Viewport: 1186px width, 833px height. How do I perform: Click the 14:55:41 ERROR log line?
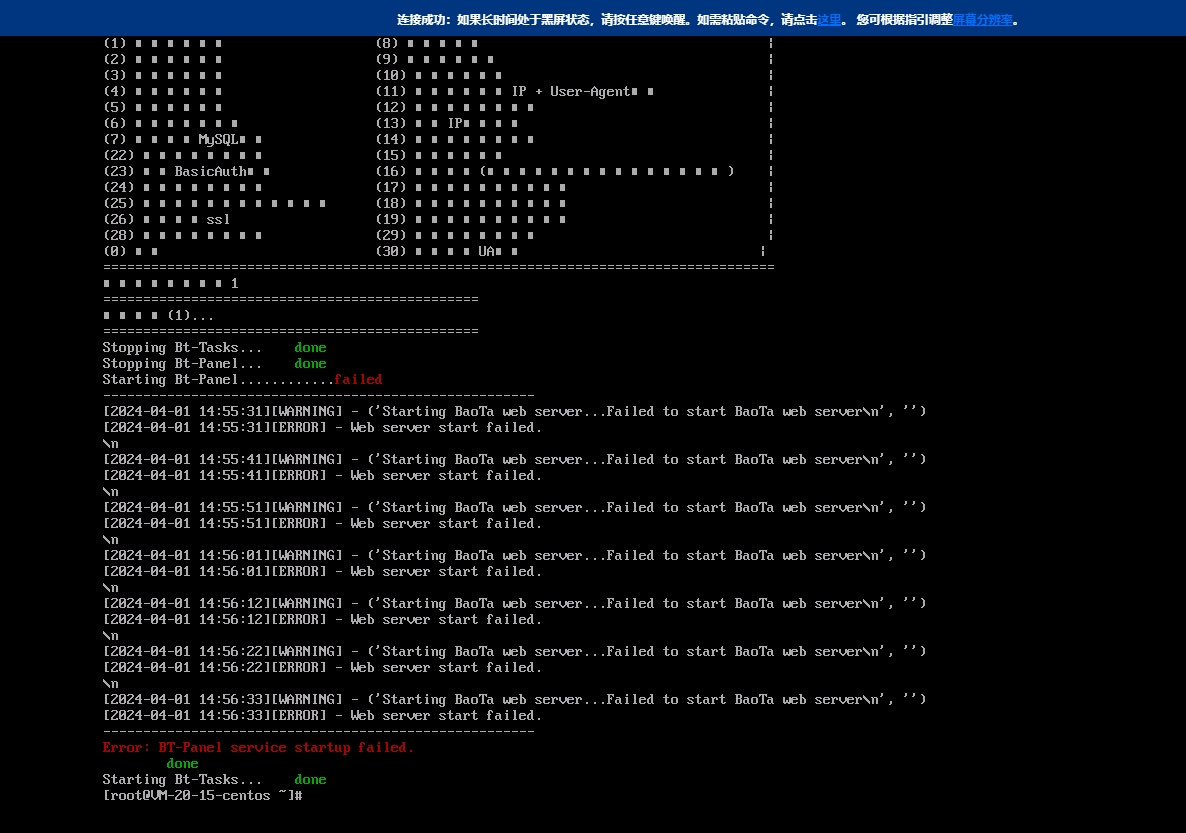pyautogui.click(x=322, y=476)
